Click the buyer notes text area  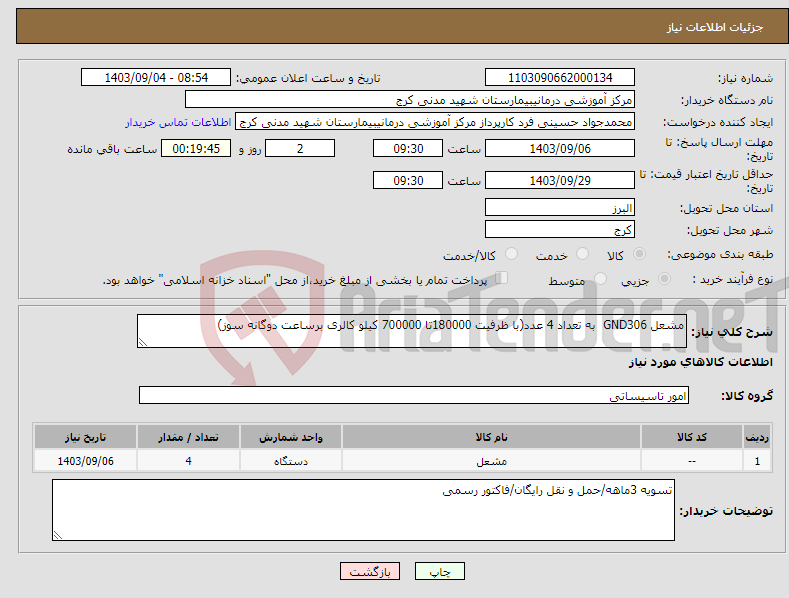click(363, 510)
